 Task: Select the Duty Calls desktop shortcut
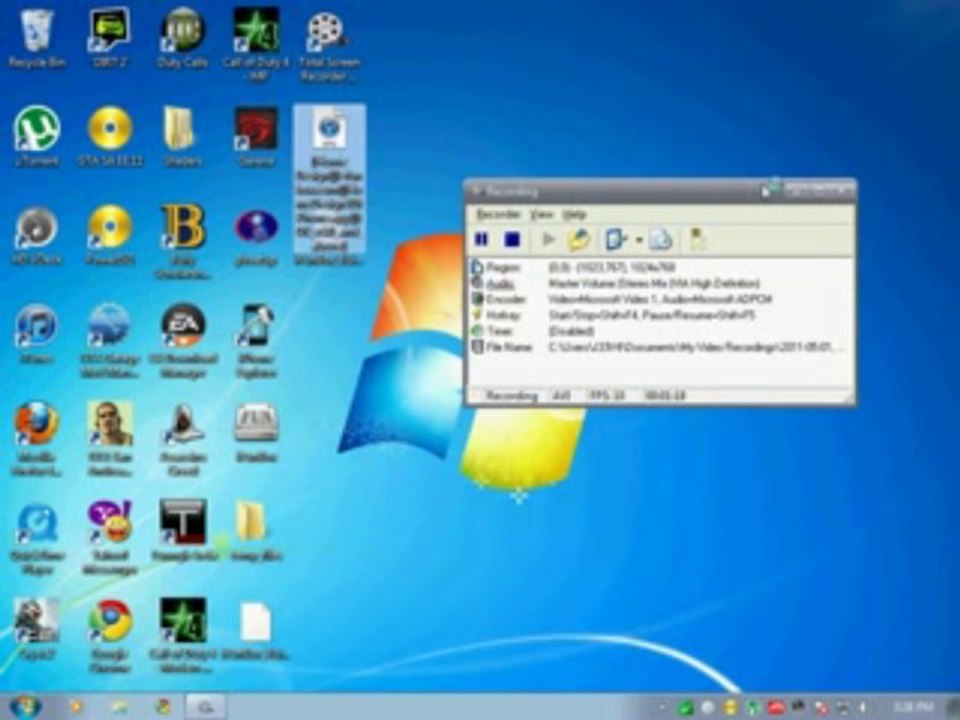click(x=182, y=39)
